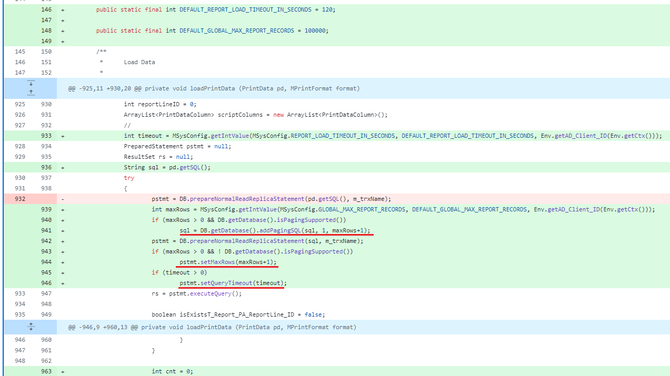Click 'PreparedStatement pstmt = null;' line

(177, 147)
